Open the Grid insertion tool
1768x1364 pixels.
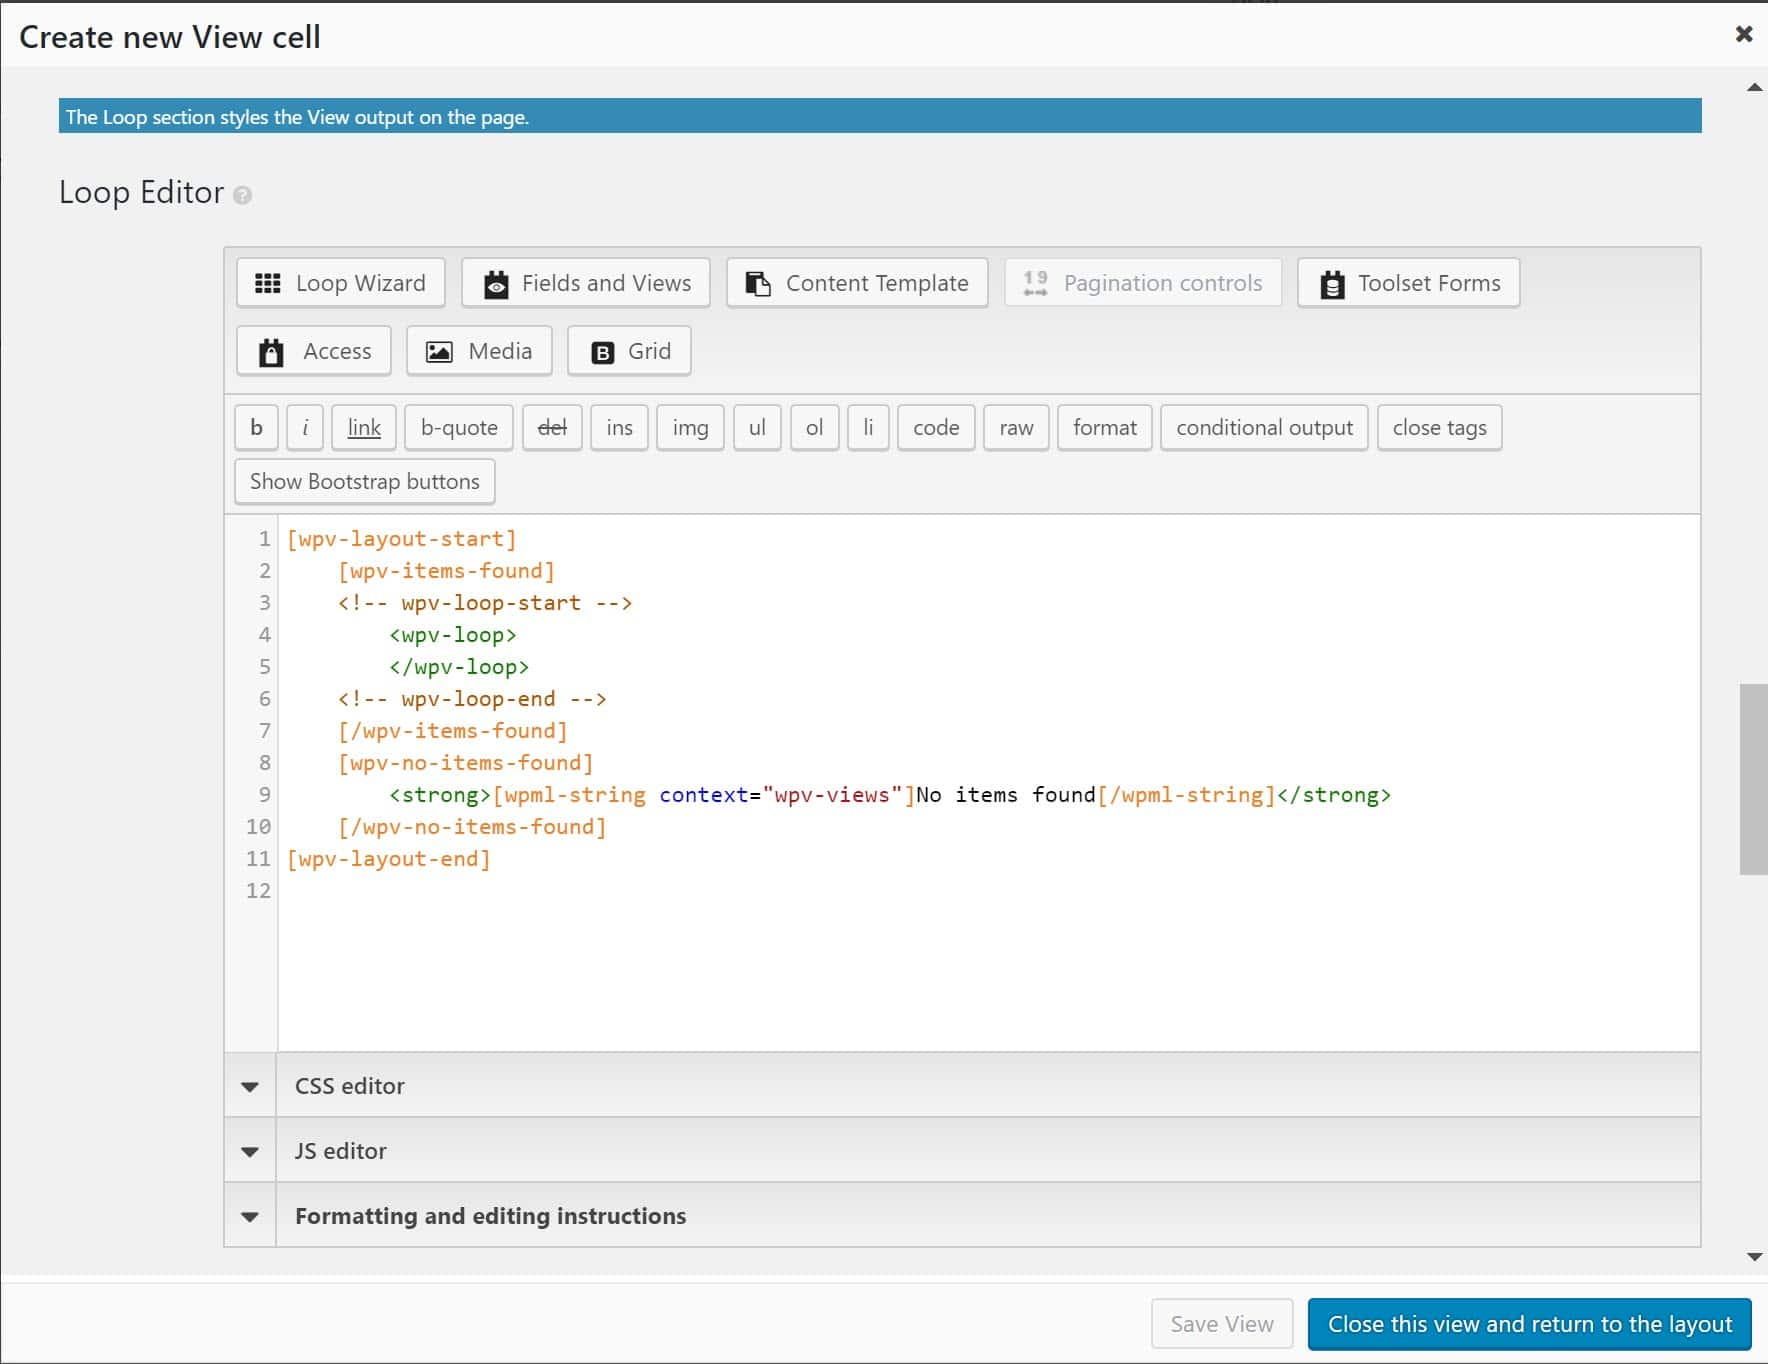pyautogui.click(x=628, y=351)
